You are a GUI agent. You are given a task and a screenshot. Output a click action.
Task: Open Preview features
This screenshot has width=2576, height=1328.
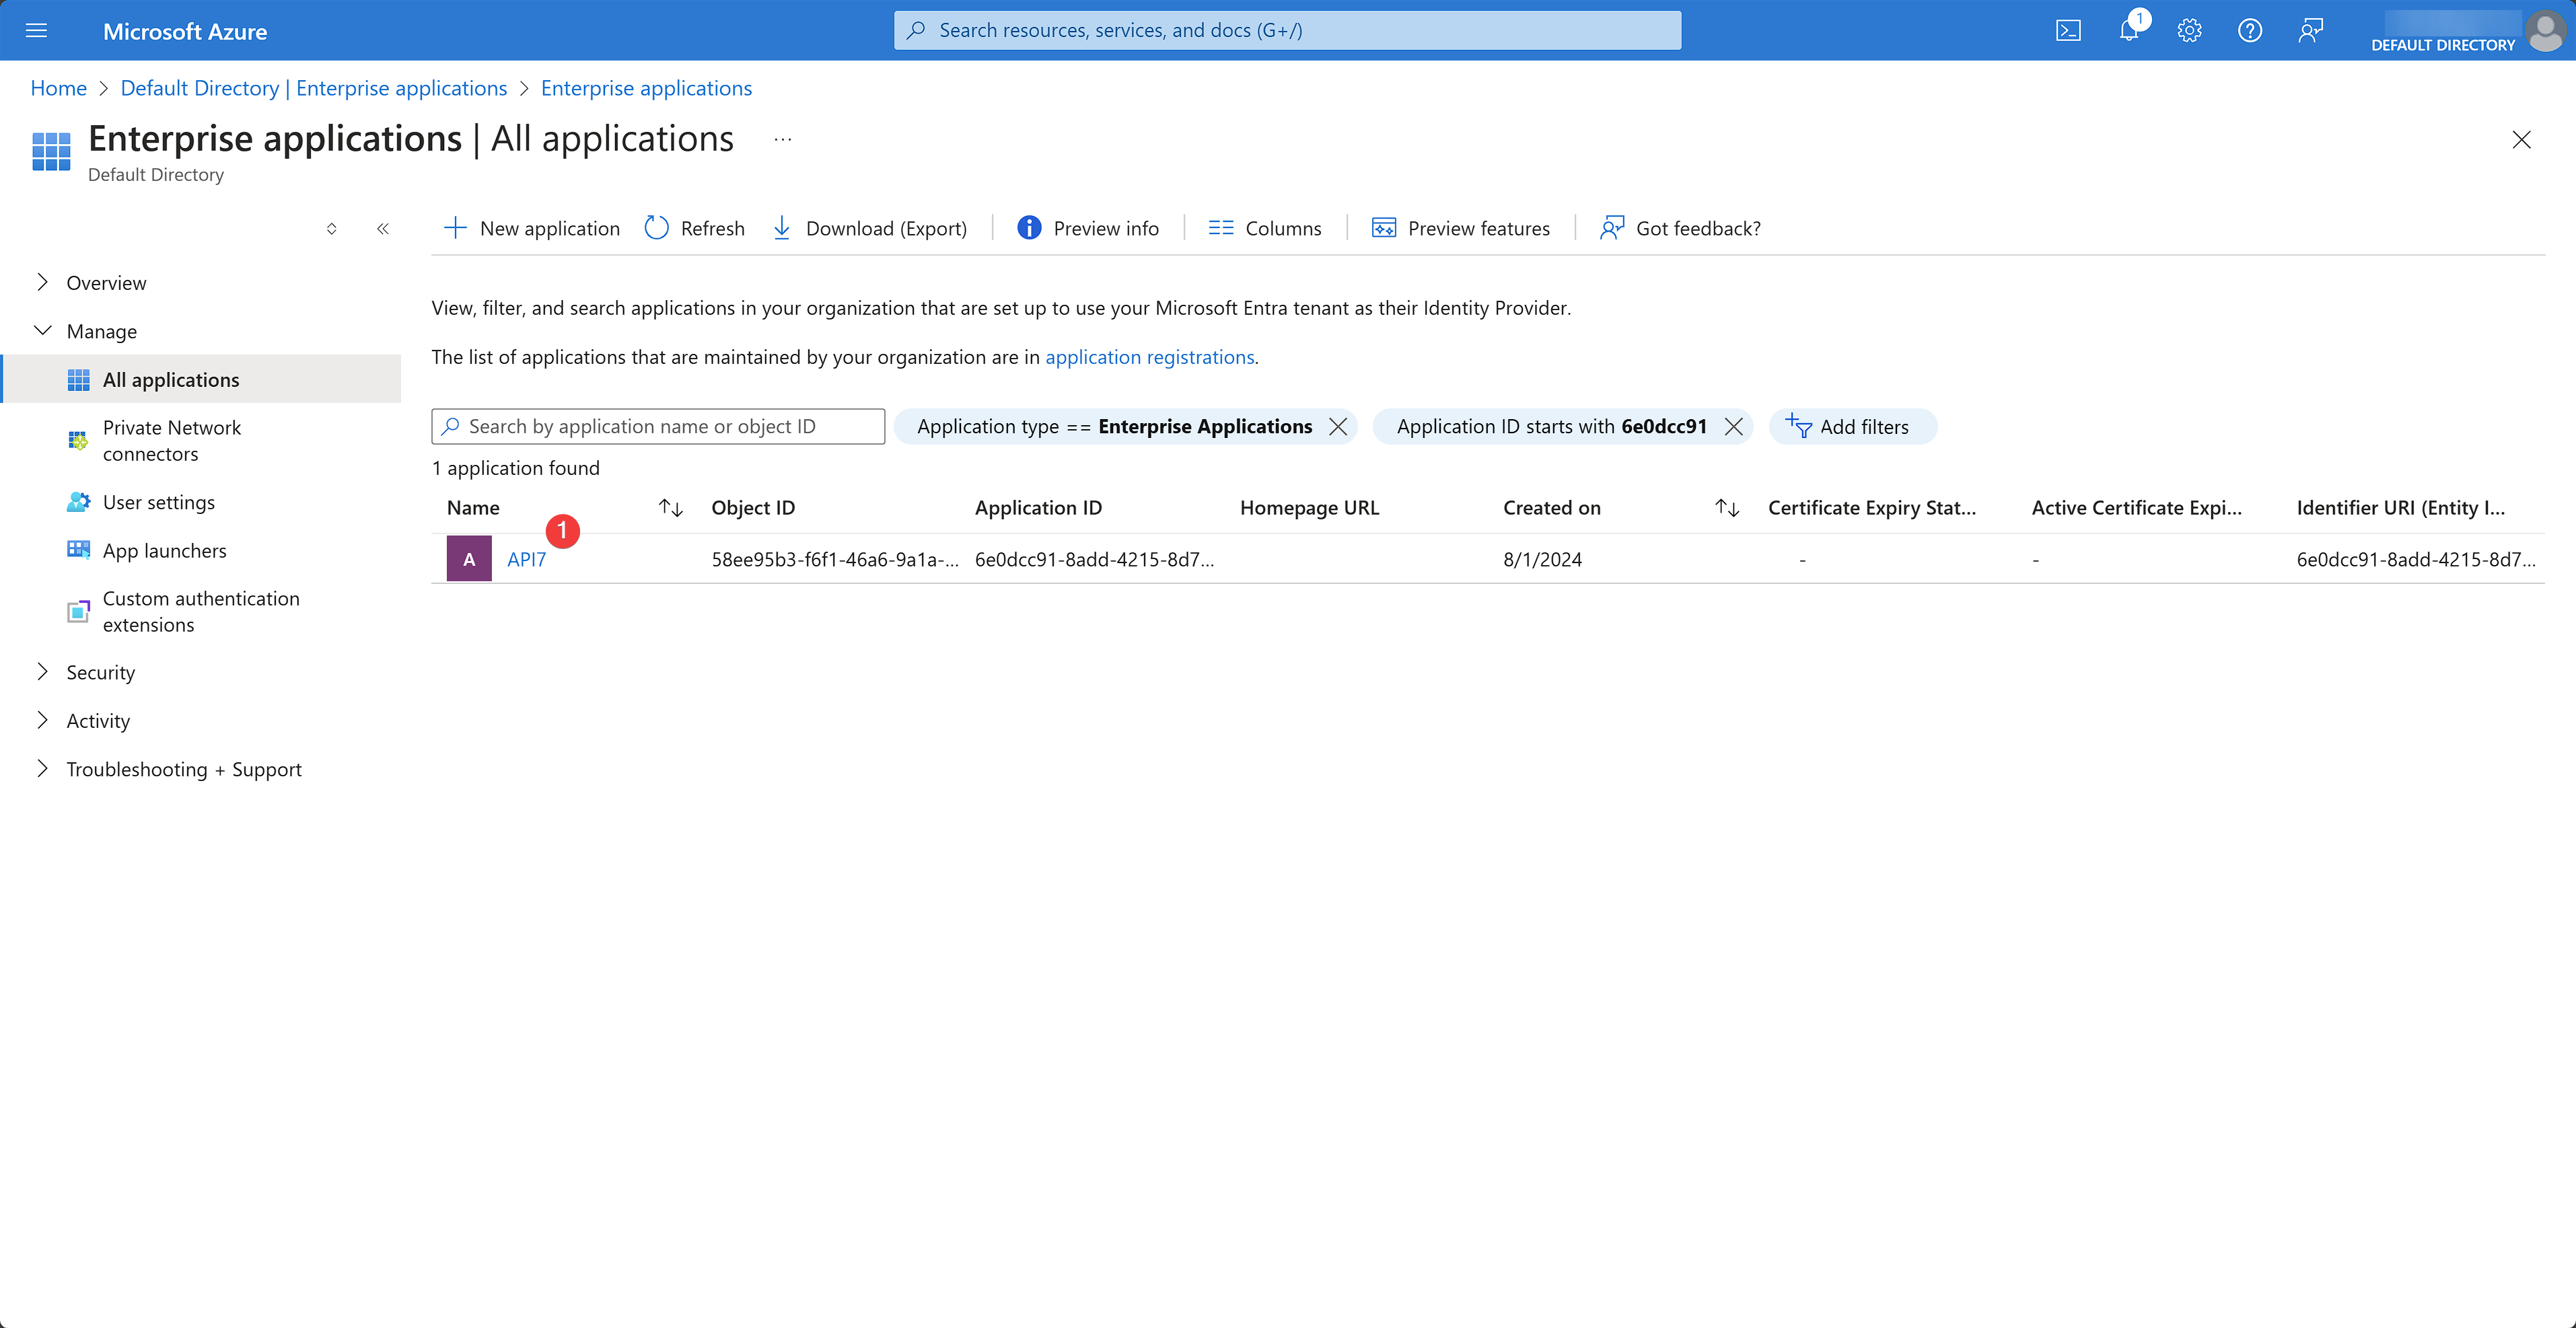click(1461, 228)
